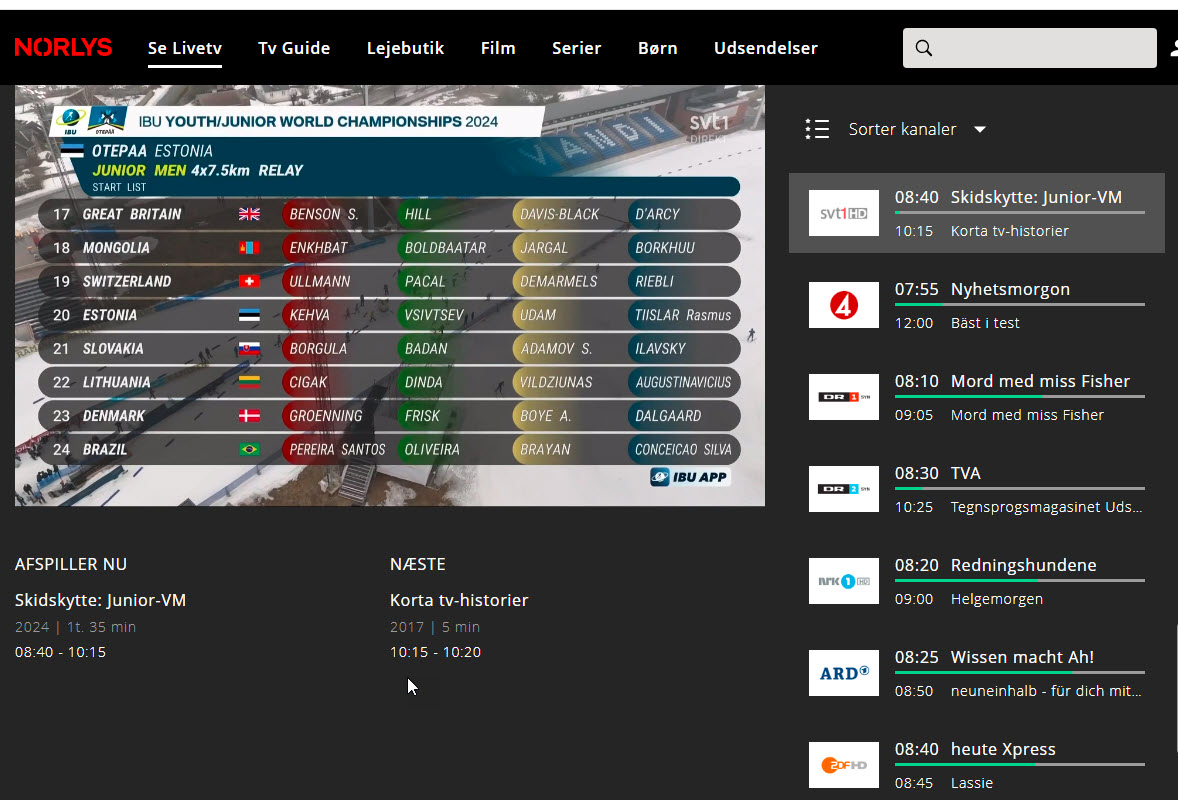
Task: Select the NRK1 HD channel logo
Action: coord(843,581)
